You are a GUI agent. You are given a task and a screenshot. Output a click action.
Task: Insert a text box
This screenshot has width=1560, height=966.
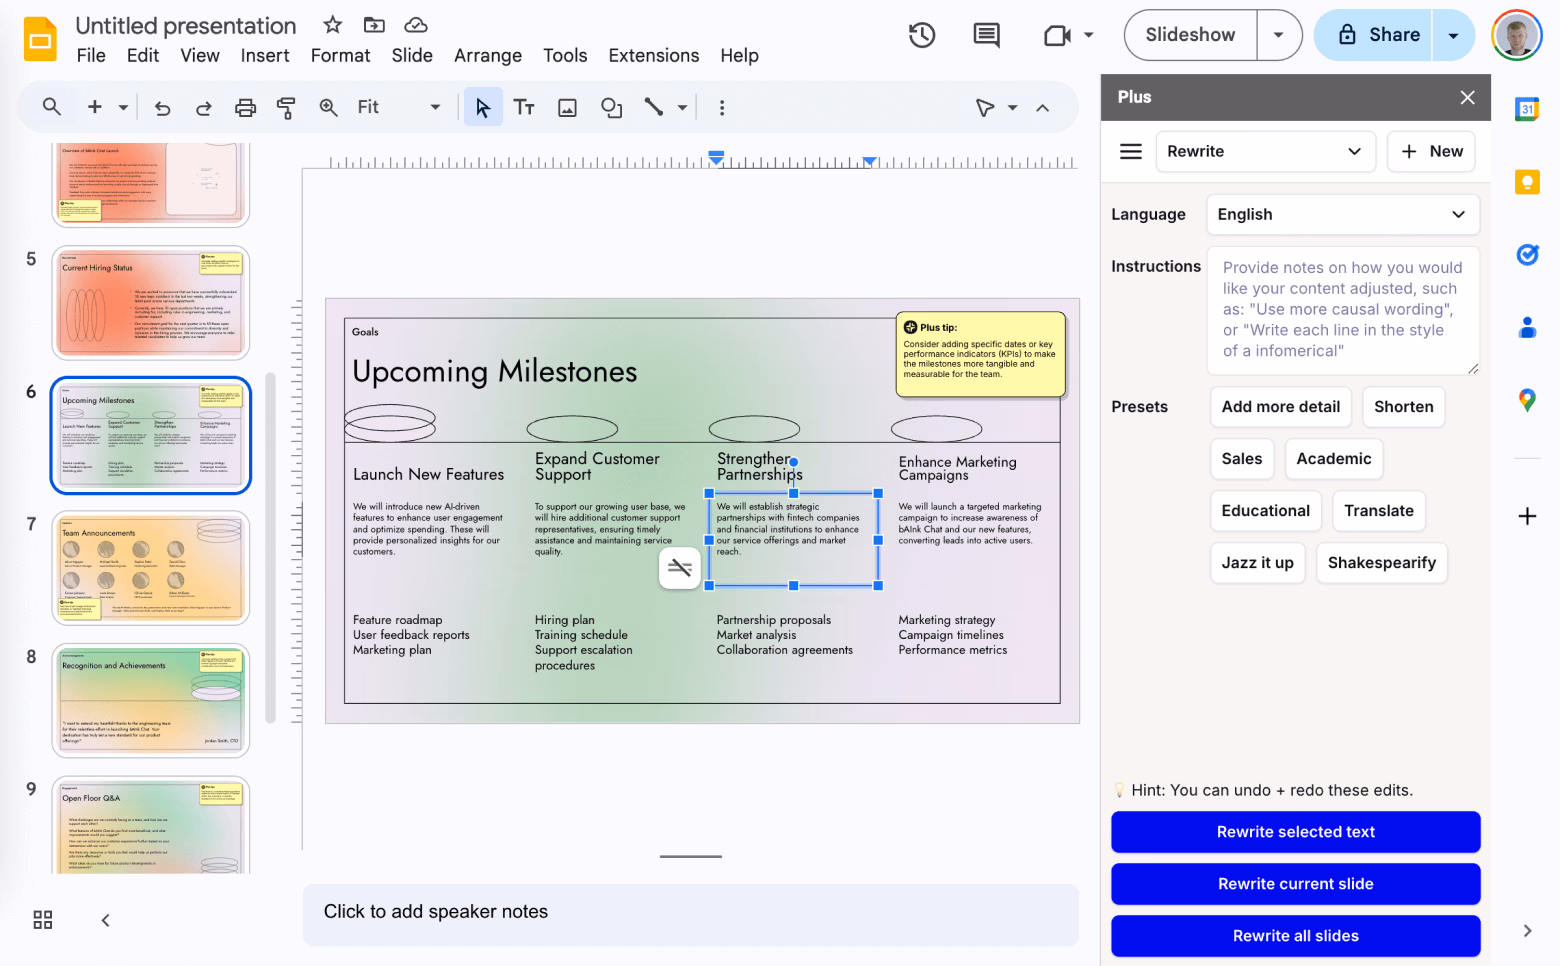(524, 107)
